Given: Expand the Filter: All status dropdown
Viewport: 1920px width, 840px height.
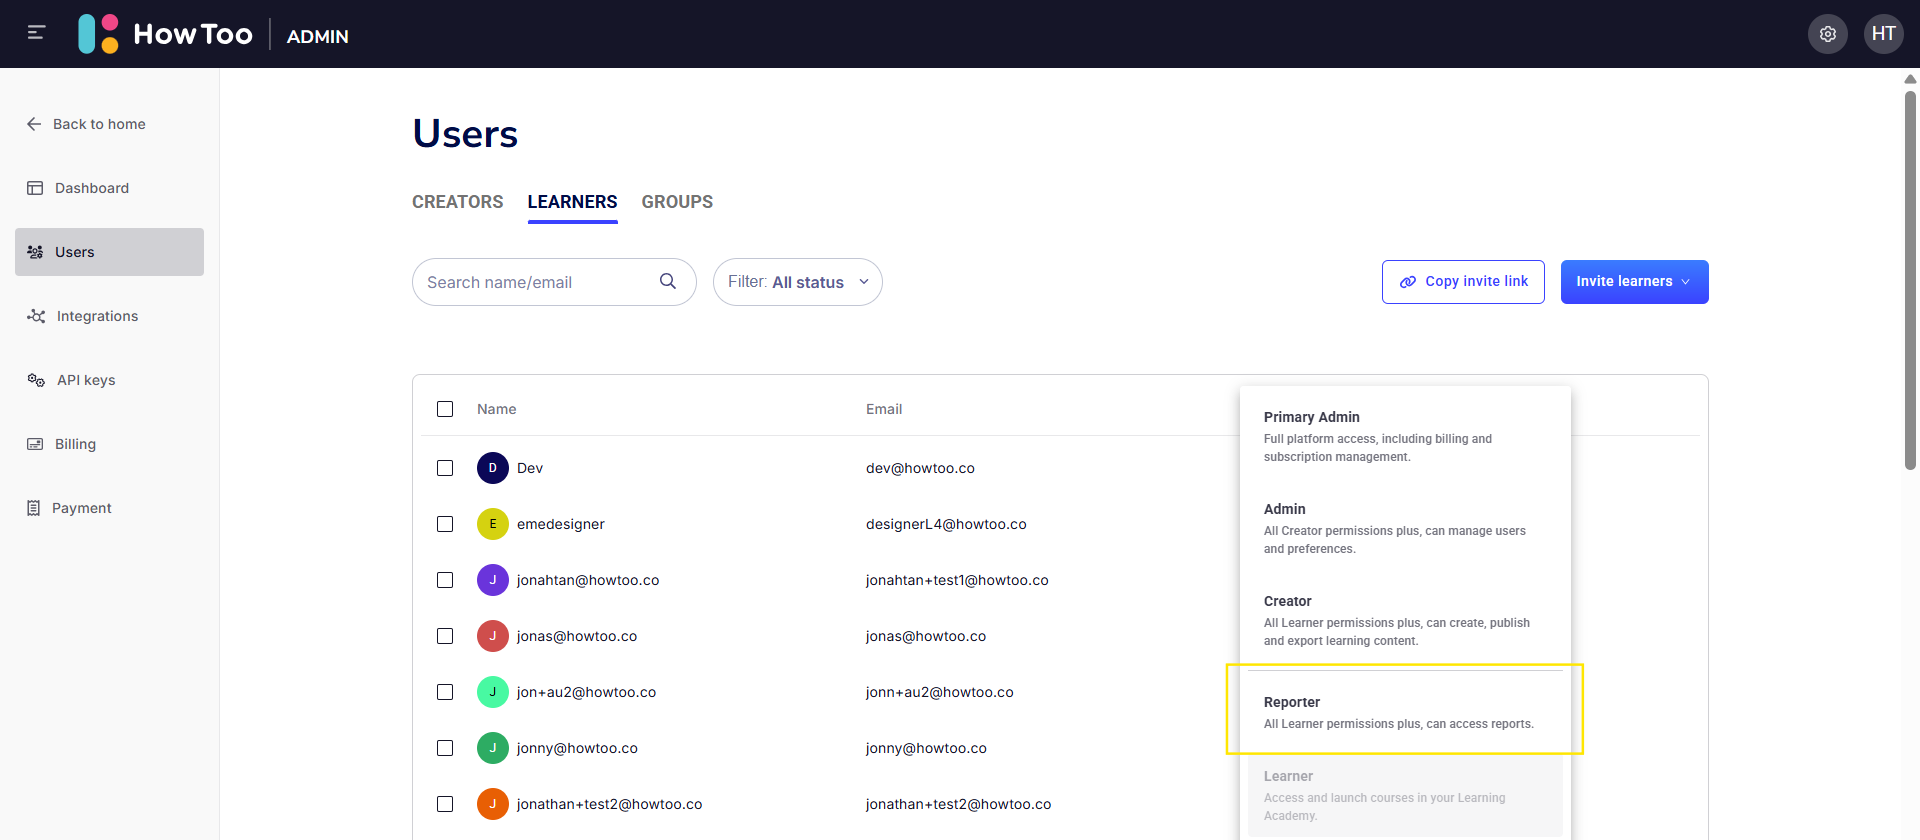Looking at the screenshot, I should pos(798,282).
